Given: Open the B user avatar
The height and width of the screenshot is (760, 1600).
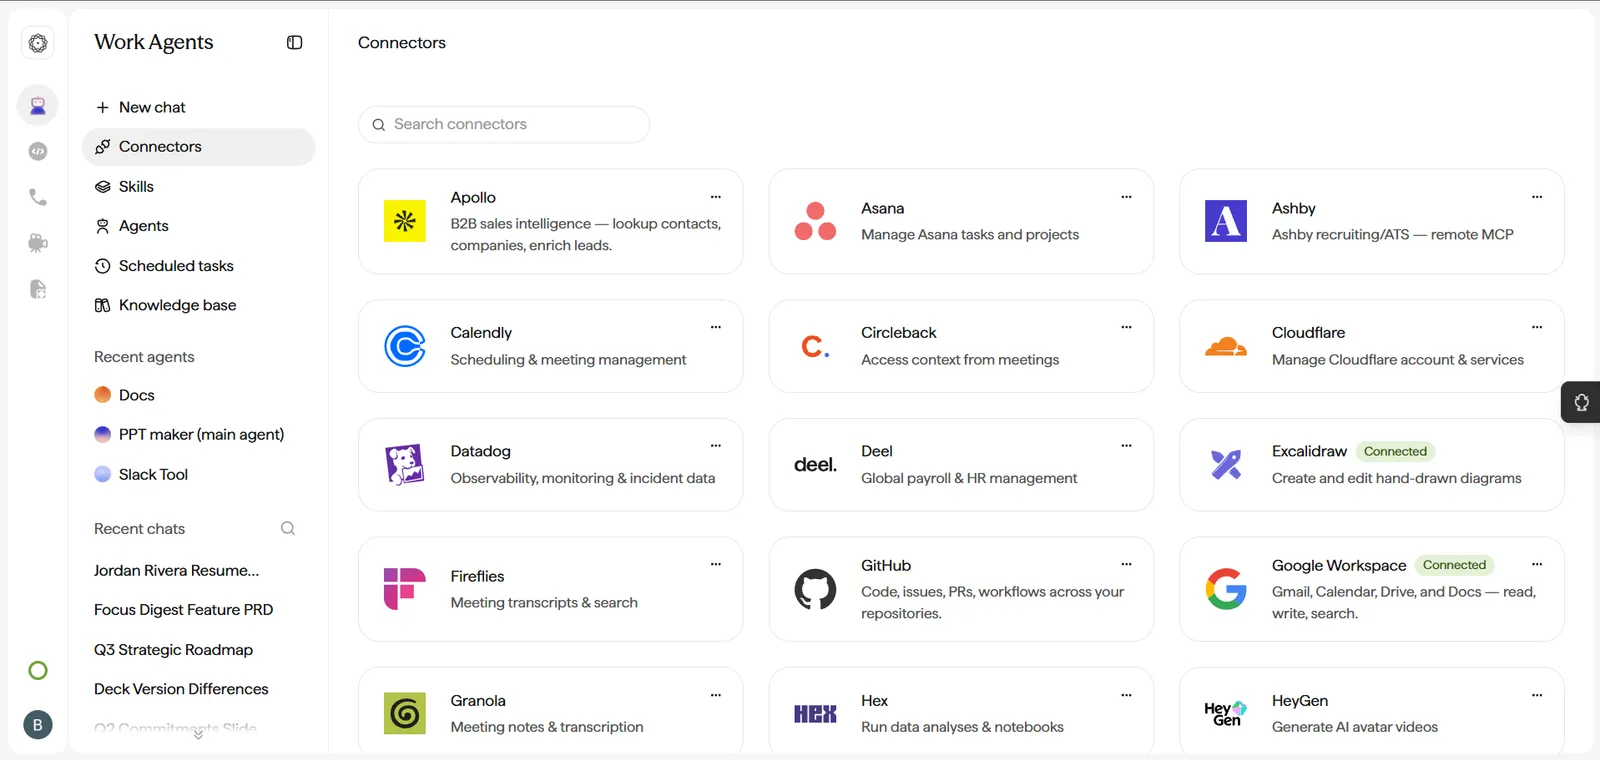Looking at the screenshot, I should point(38,725).
